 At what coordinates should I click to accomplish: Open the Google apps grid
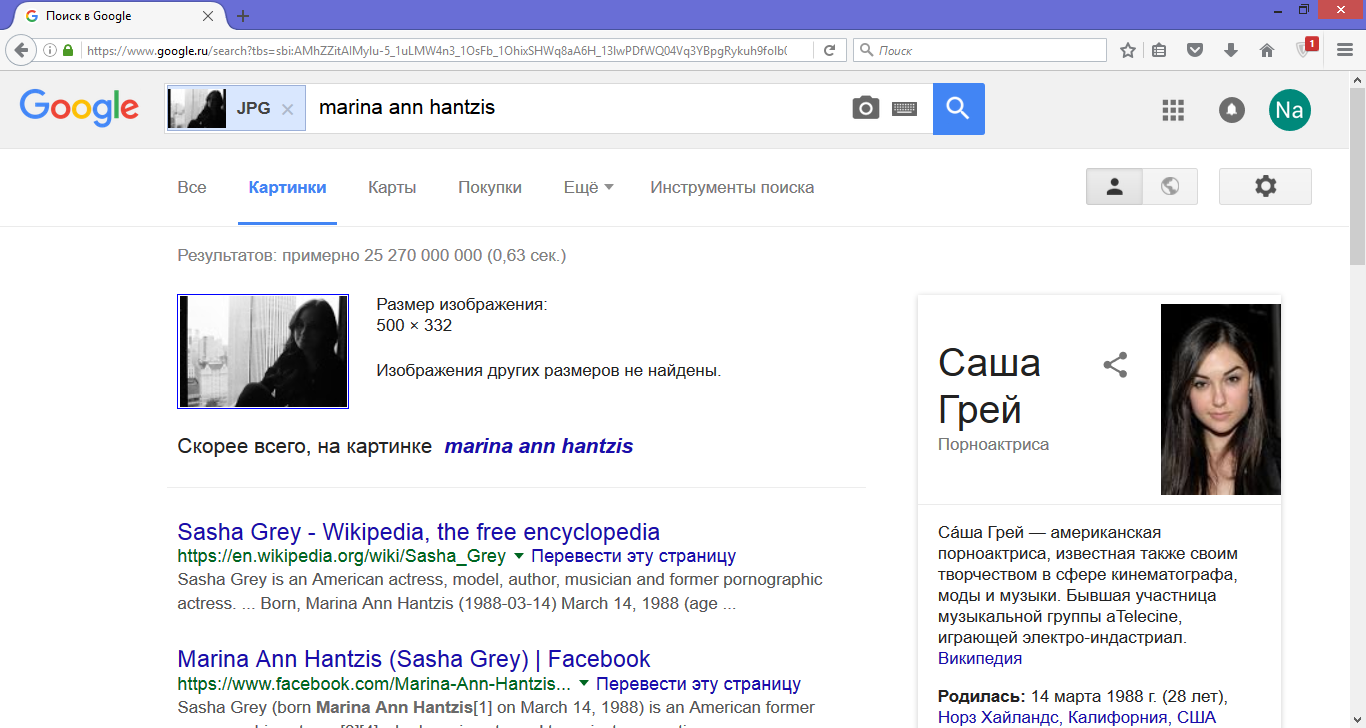[x=1173, y=110]
